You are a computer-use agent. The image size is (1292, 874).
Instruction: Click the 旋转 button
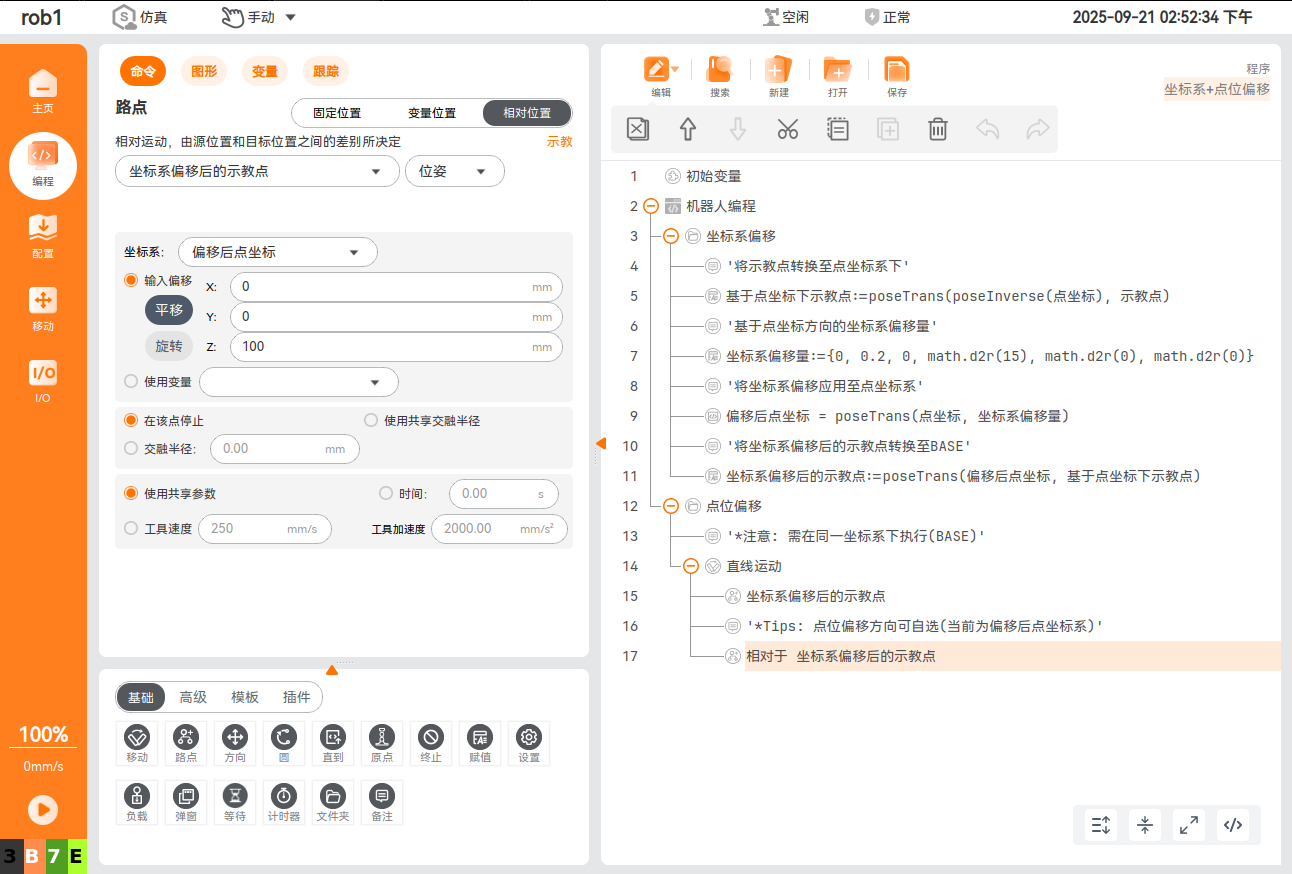[x=169, y=346]
